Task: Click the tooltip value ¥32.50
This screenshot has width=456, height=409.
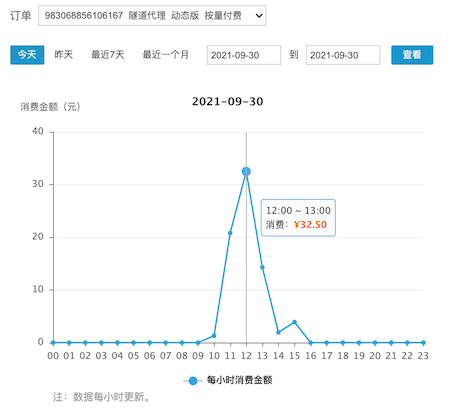Action: pos(310,225)
